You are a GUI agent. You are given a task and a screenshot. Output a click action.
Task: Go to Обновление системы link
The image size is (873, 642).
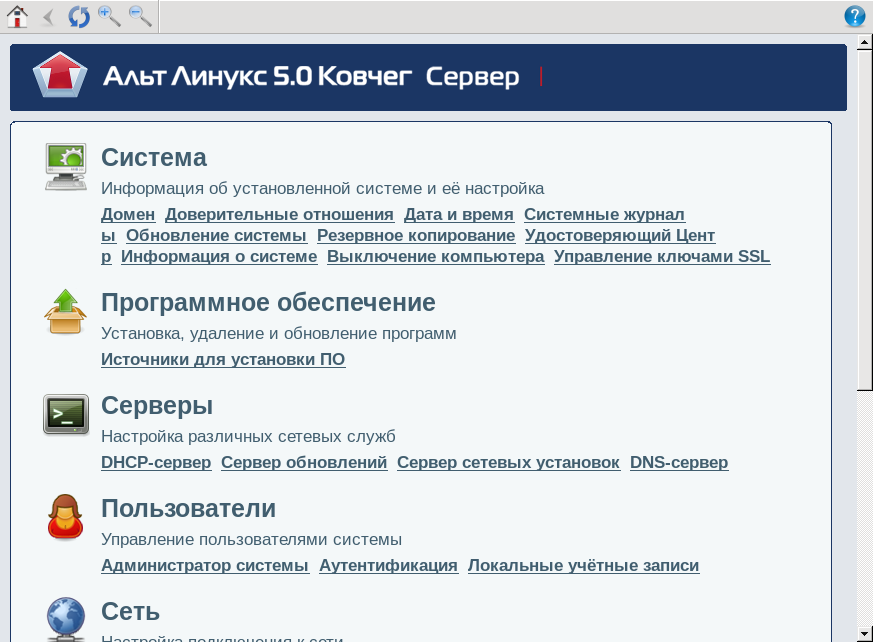coord(216,235)
